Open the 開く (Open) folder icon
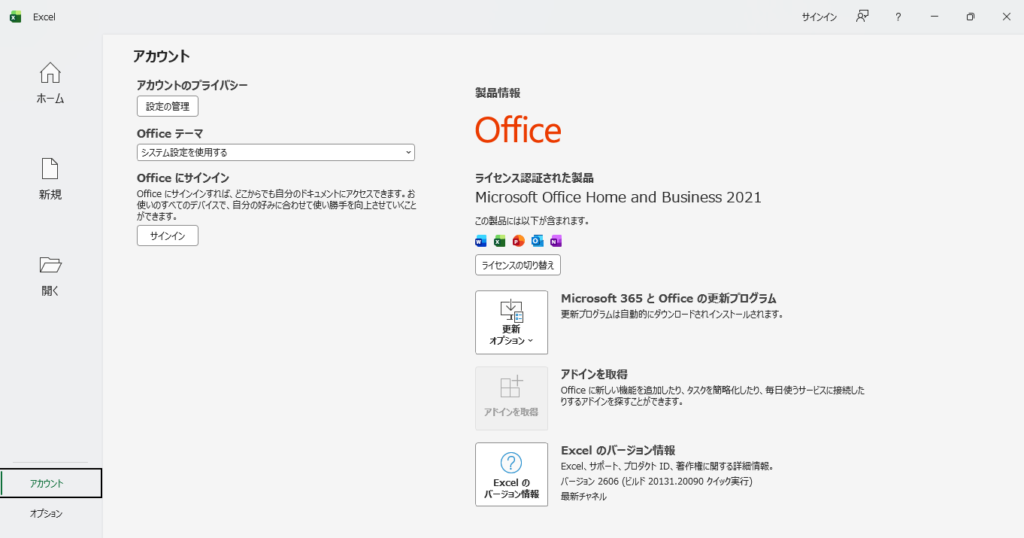The width and height of the screenshot is (1024, 538). point(50,264)
